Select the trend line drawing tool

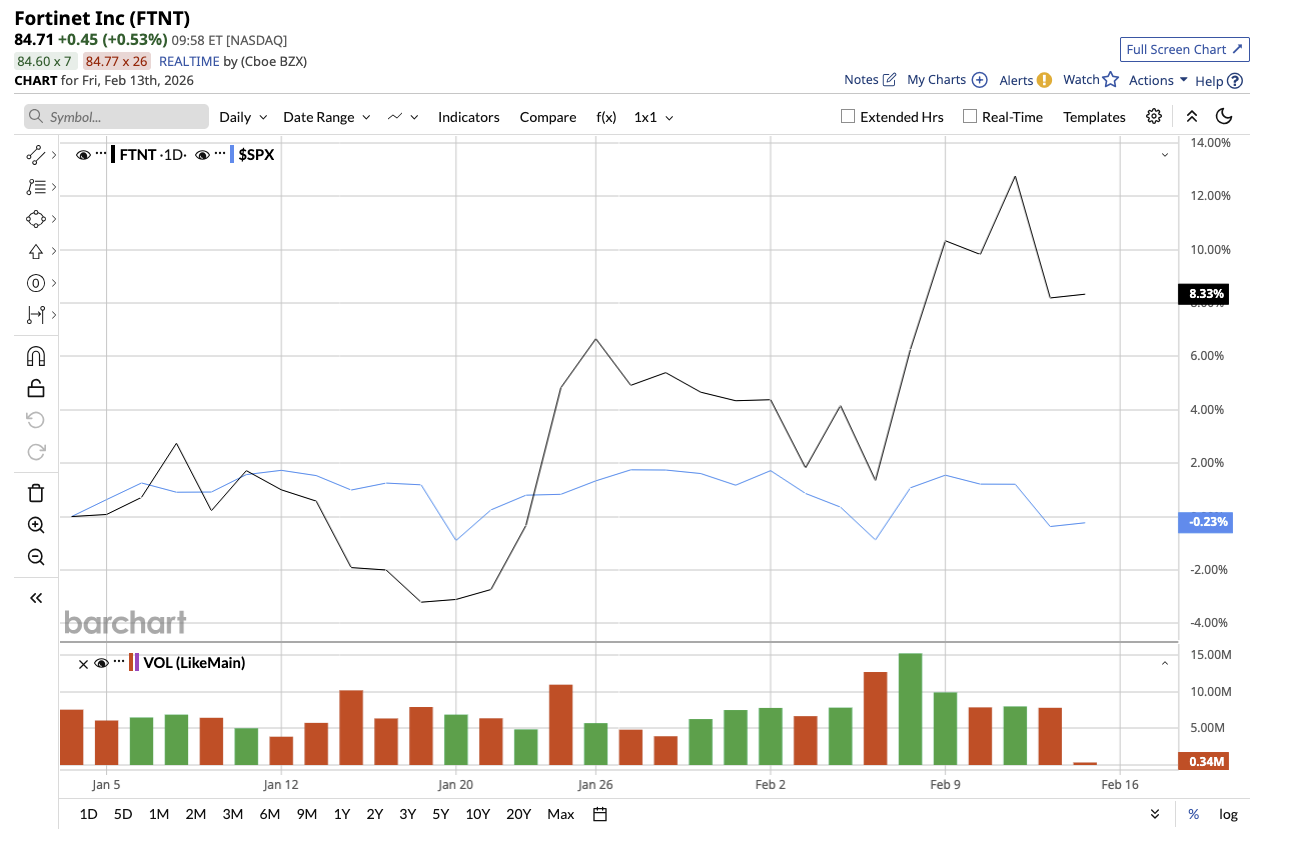pos(36,155)
